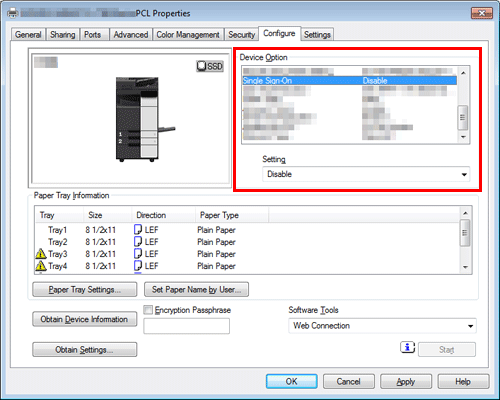This screenshot has width=500, height=400.
Task: Click the printer device illustration
Action: pos(144,119)
